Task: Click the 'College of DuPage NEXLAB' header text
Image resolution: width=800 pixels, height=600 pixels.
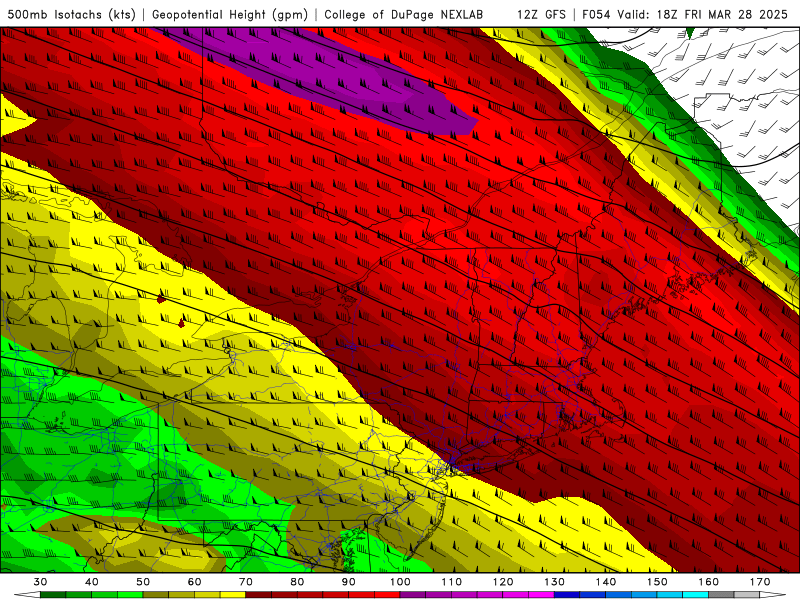Action: 404,15
